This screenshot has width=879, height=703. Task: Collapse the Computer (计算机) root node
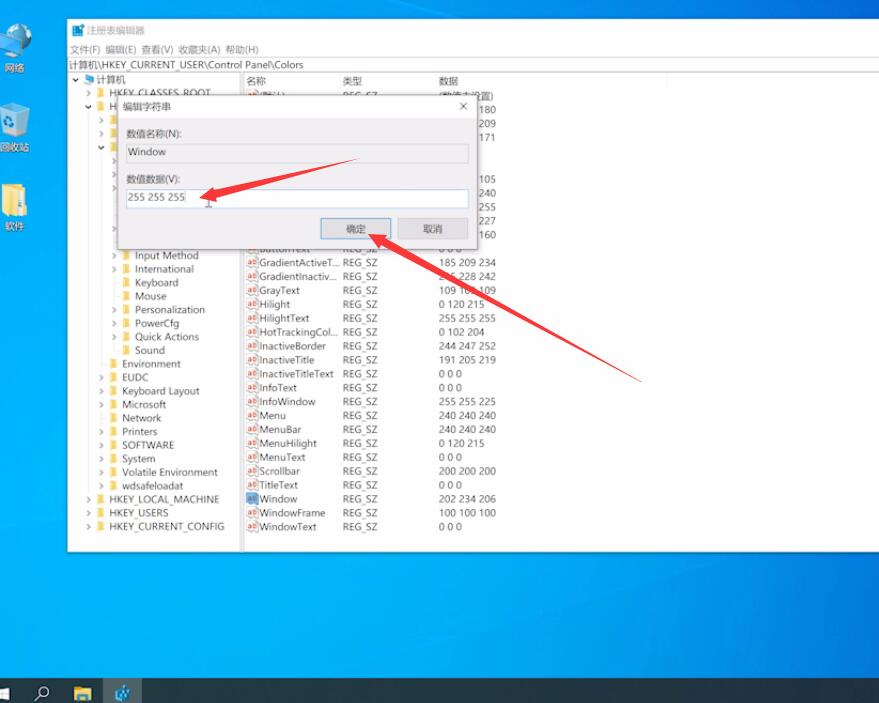pyautogui.click(x=75, y=80)
